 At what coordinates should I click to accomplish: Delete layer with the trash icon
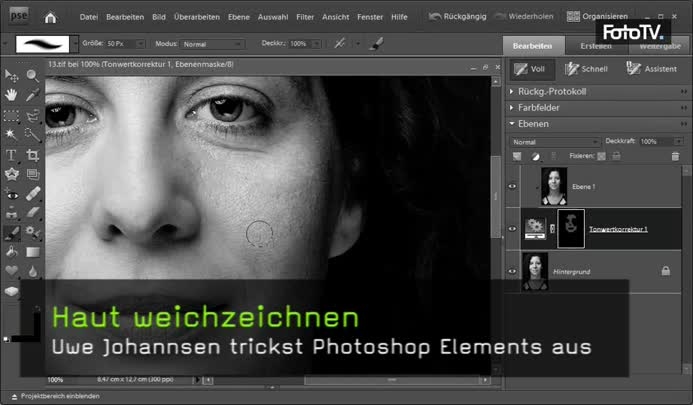tap(675, 156)
